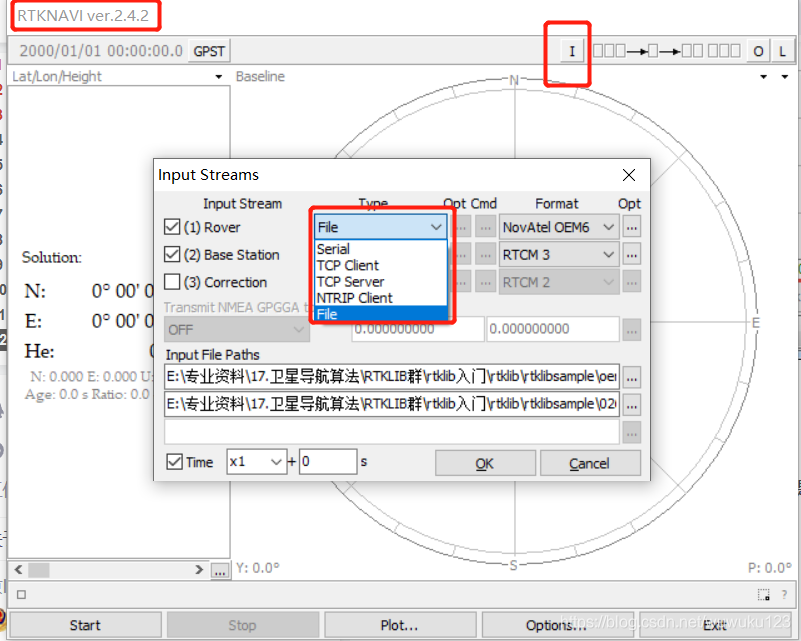Click the empty third input file path field
Screen dimensions: 801x641
(x=390, y=432)
